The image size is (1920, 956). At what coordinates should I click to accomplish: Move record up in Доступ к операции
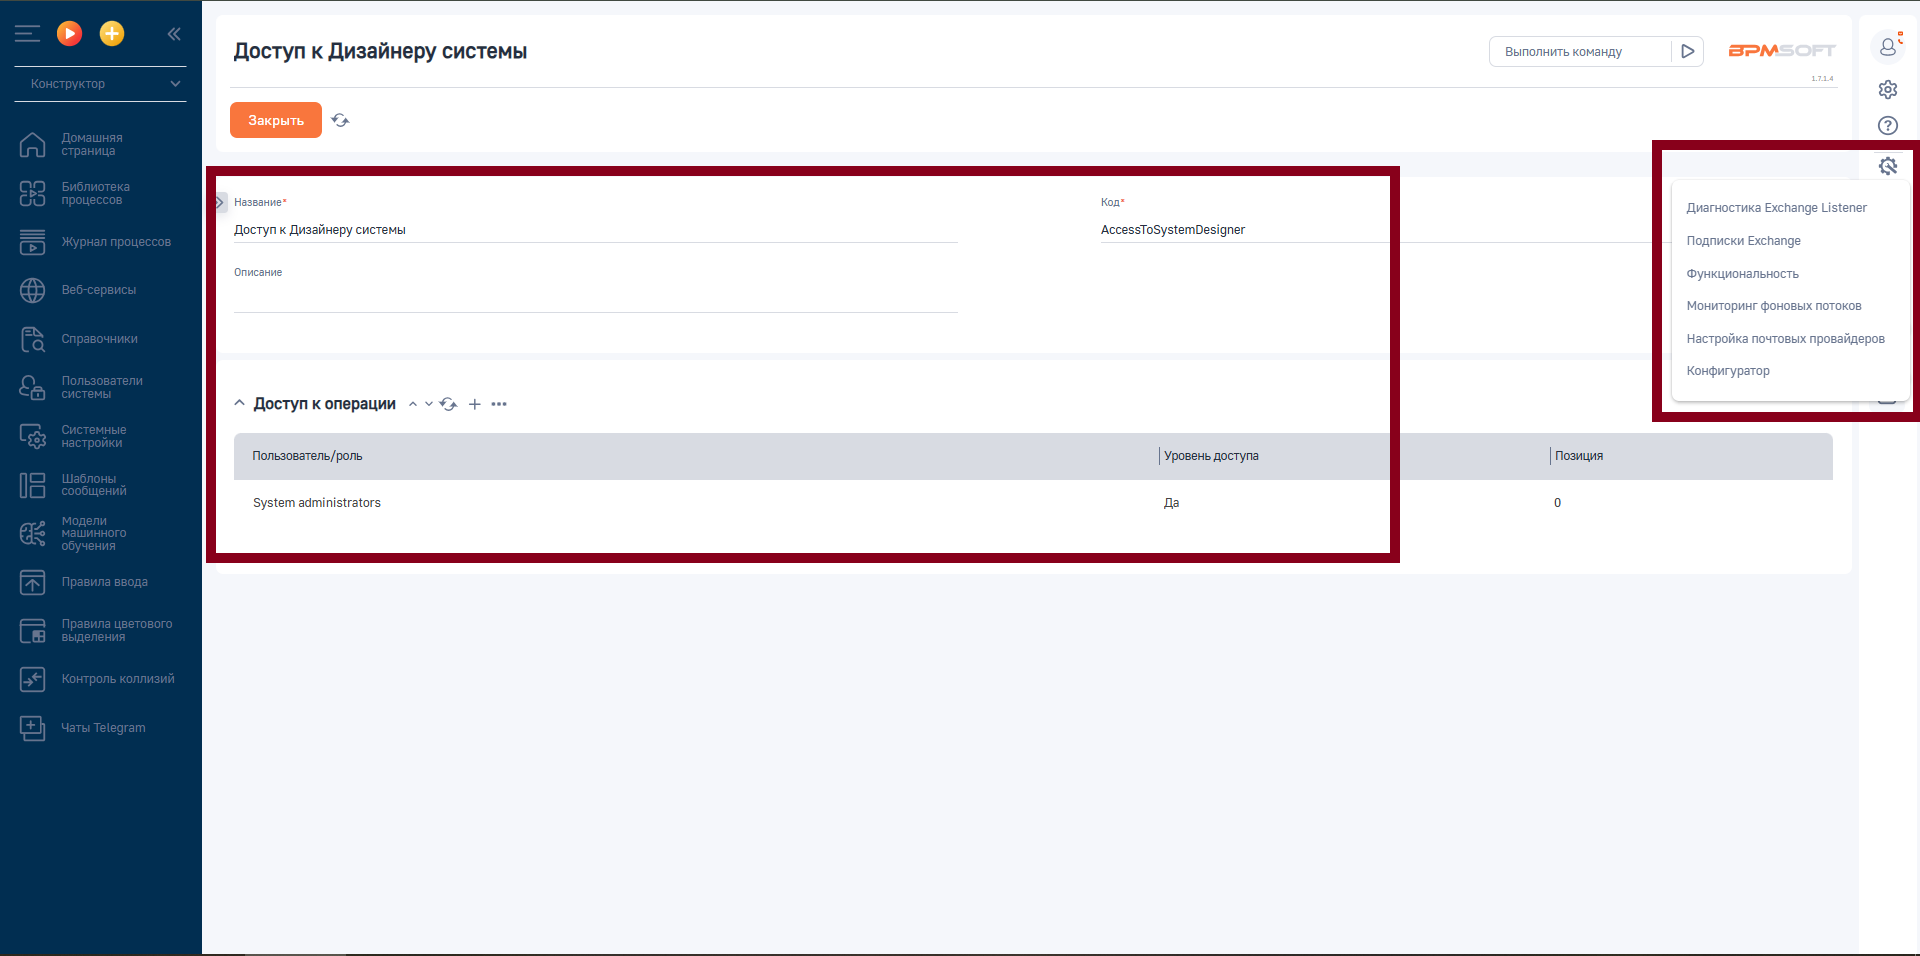412,404
